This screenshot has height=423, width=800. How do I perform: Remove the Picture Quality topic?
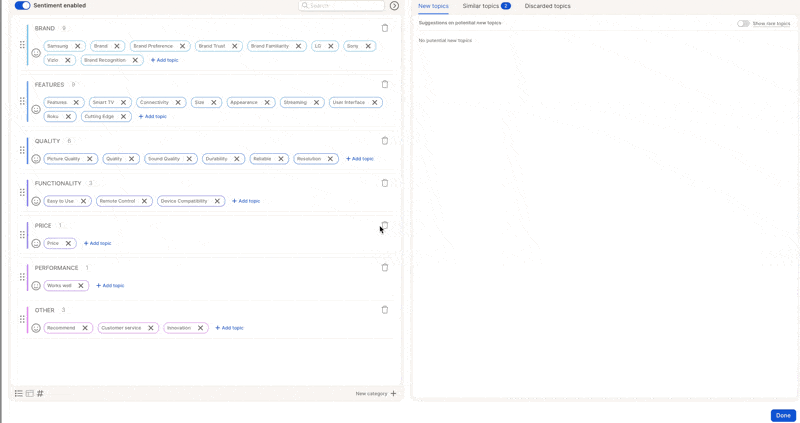(90, 159)
